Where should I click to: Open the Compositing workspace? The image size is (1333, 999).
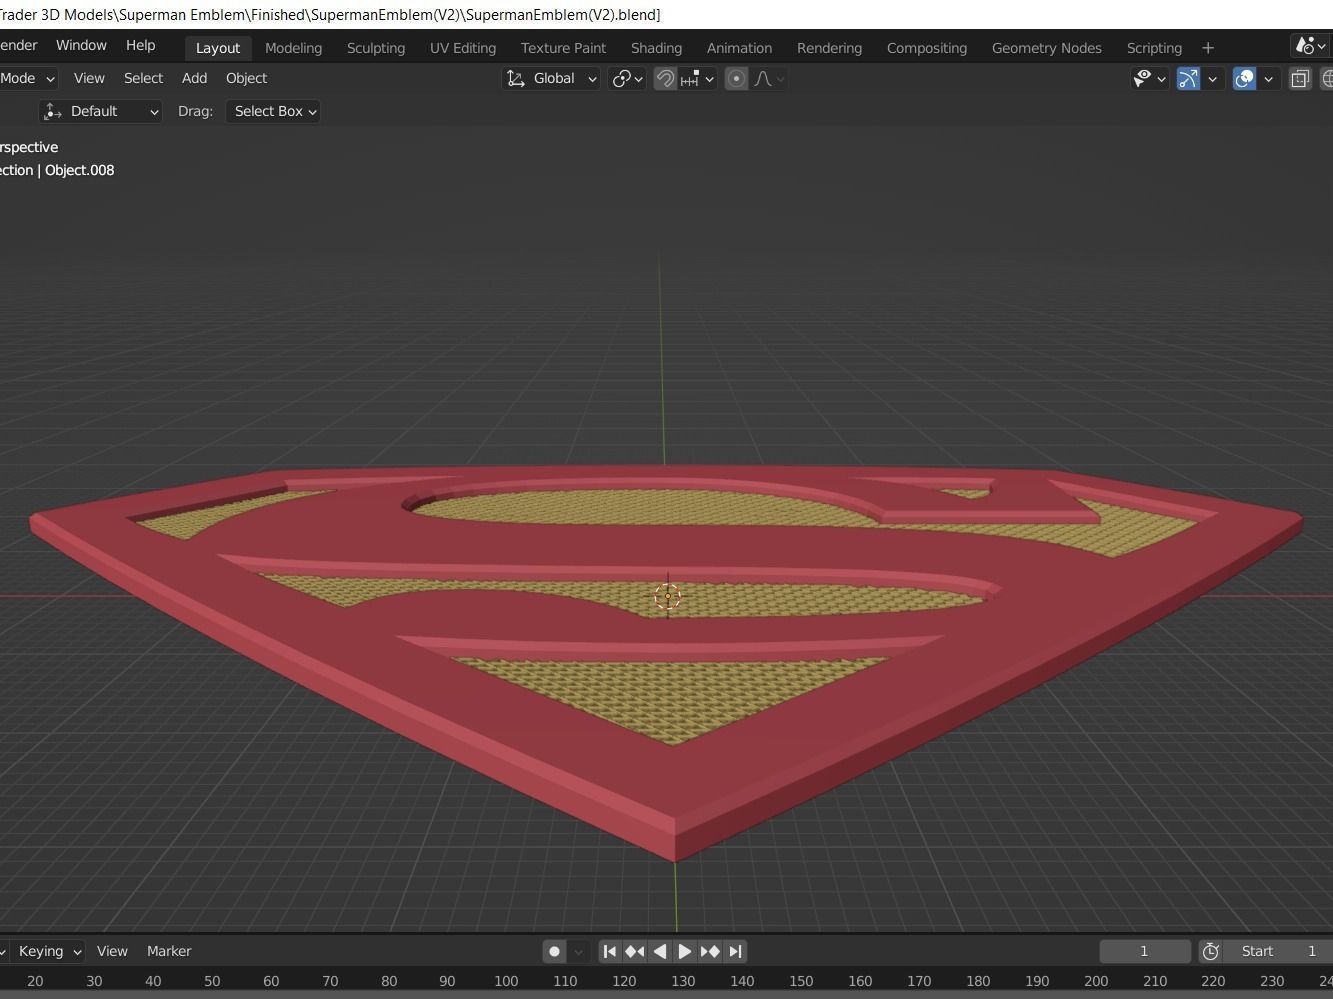pyautogui.click(x=927, y=47)
